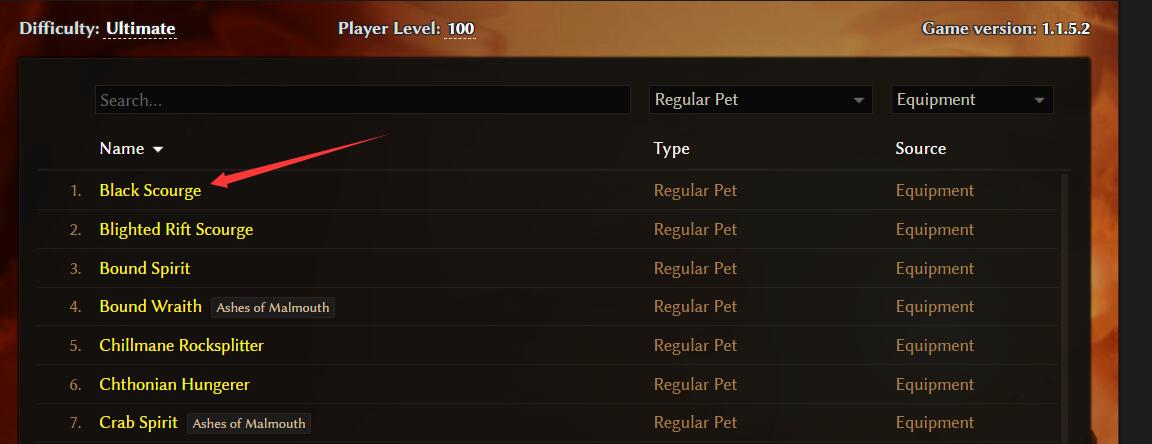Click Ashes of Malmouth tag on Bound Wraith
This screenshot has height=444, width=1152.
[x=273, y=307]
